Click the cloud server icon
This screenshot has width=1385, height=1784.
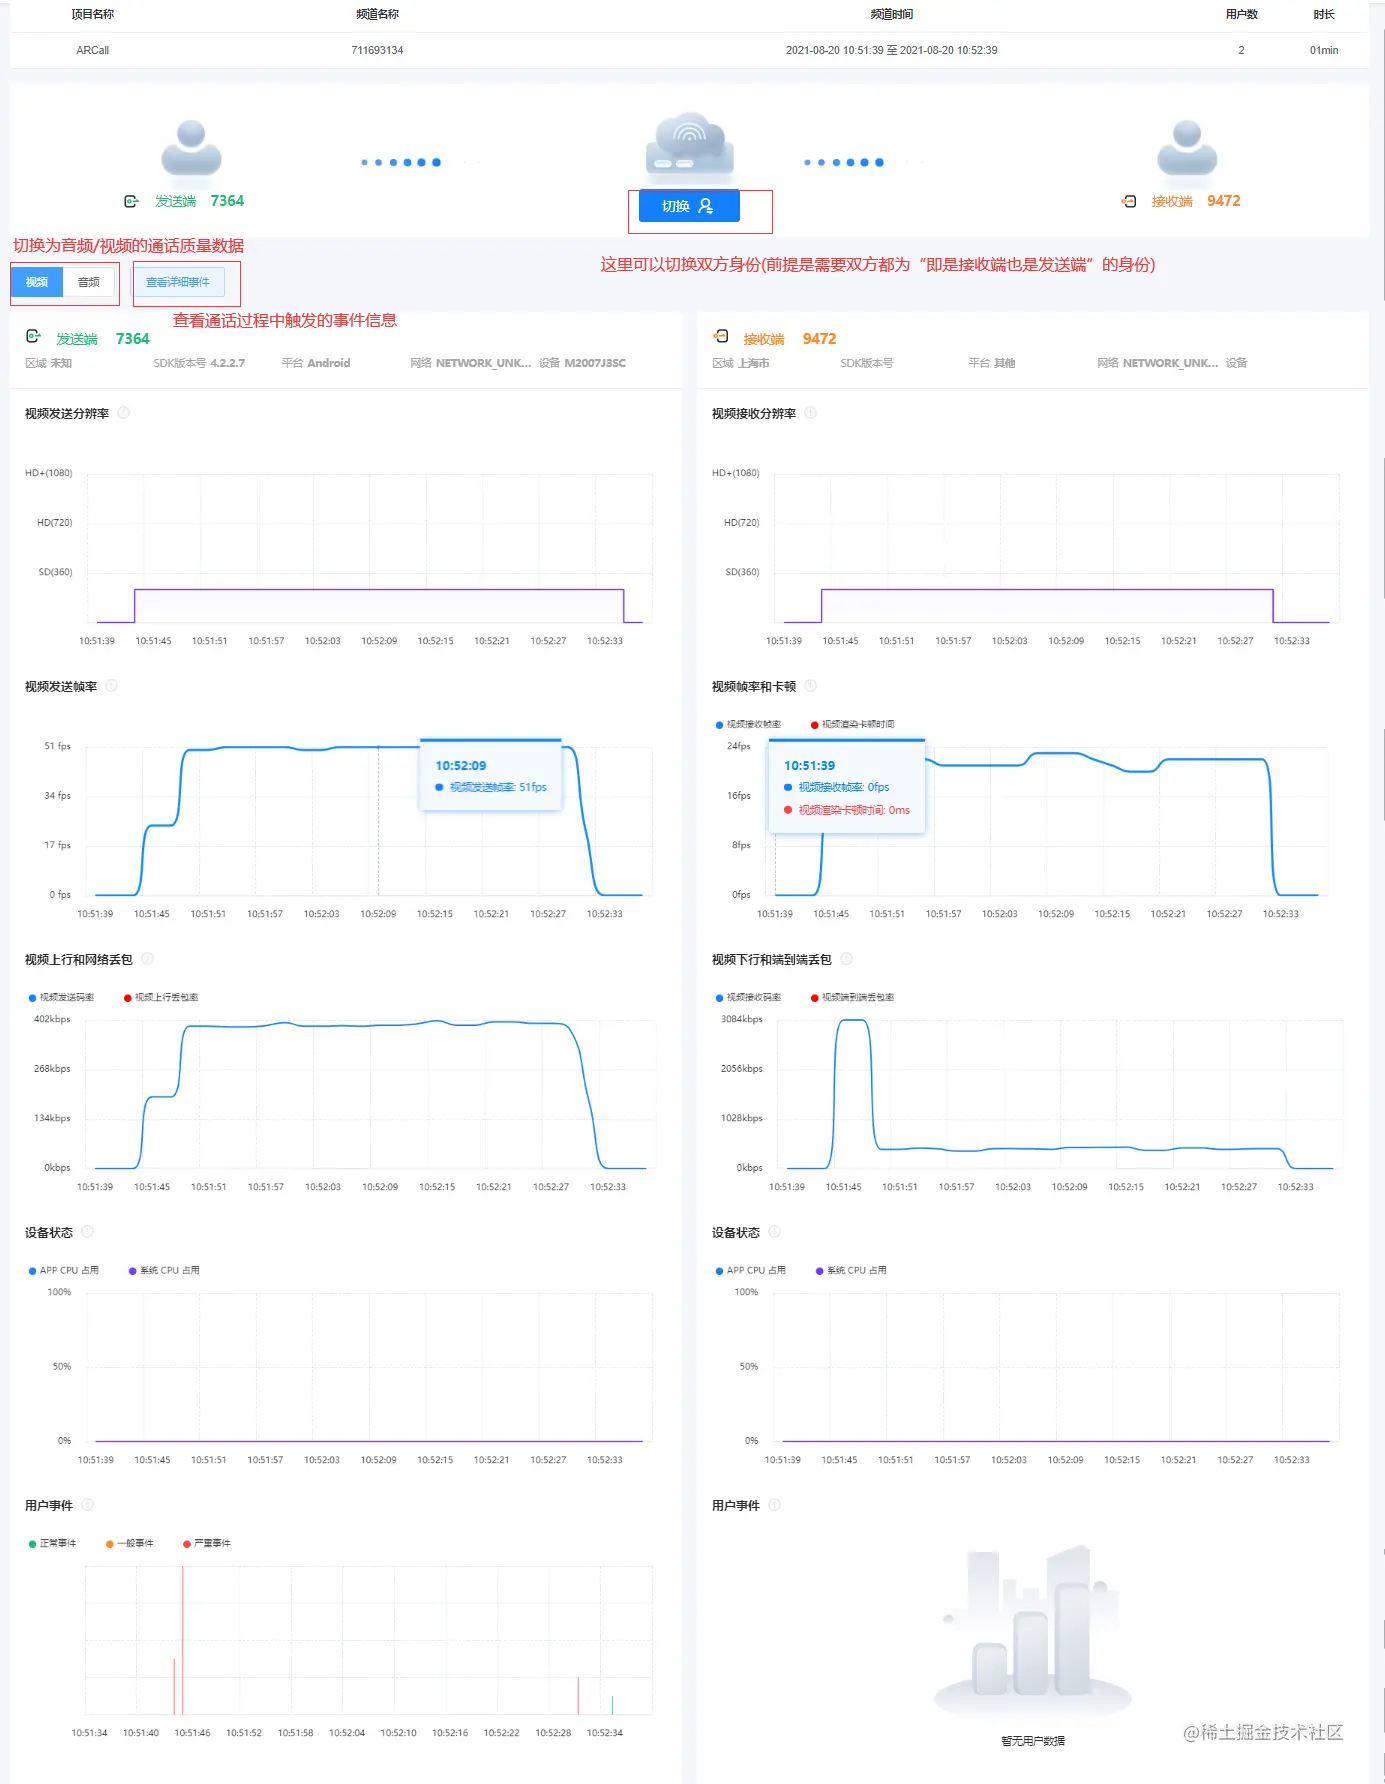click(x=689, y=144)
